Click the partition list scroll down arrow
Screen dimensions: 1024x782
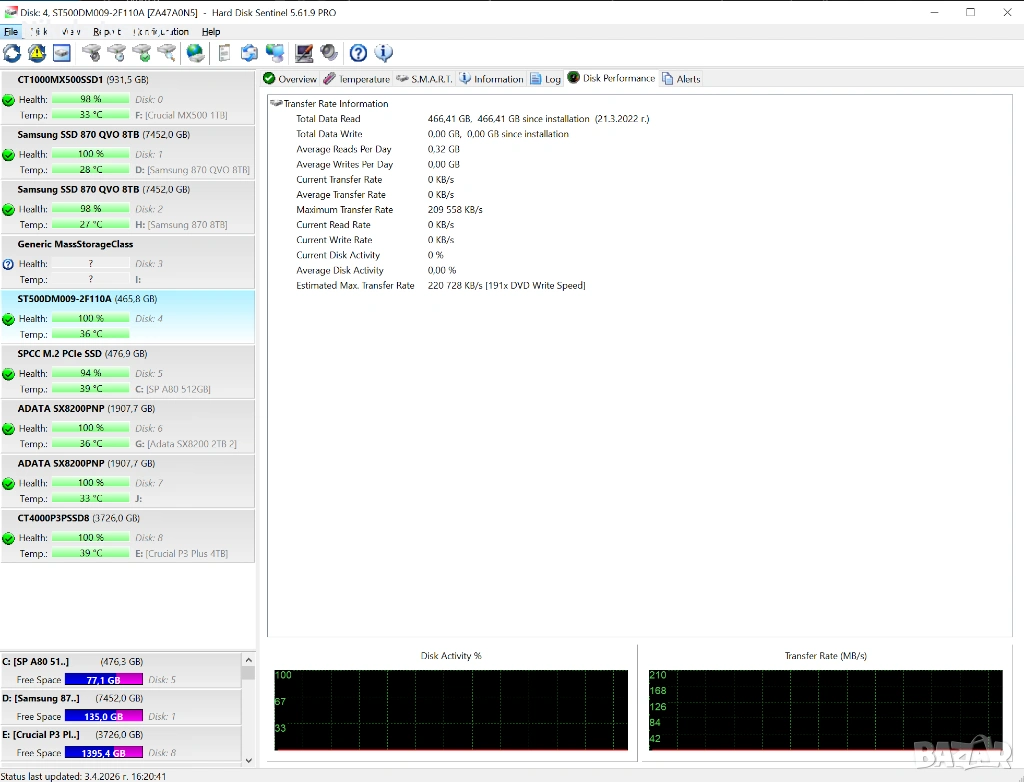pos(248,761)
